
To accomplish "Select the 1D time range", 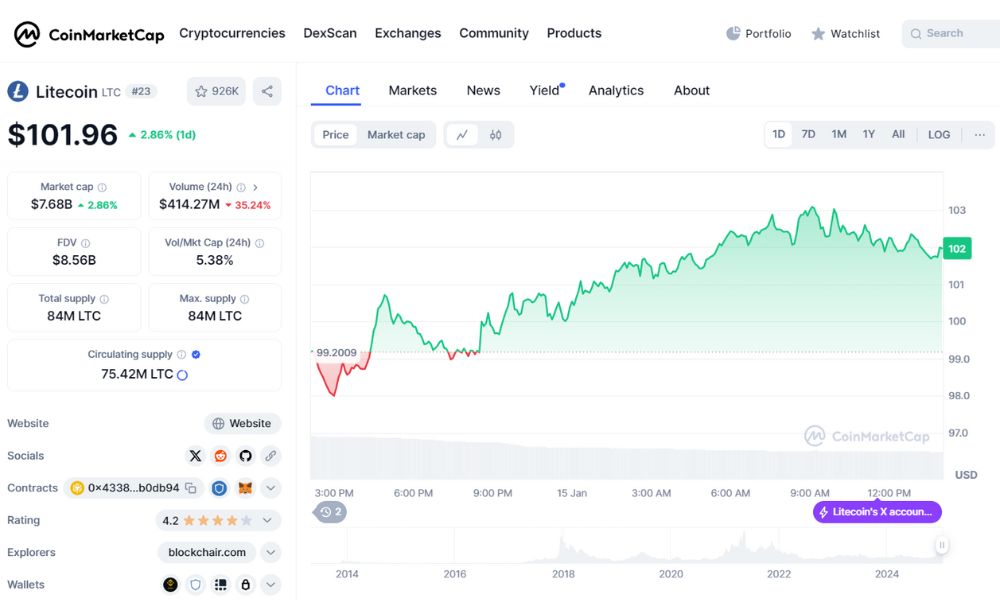I will 779,134.
